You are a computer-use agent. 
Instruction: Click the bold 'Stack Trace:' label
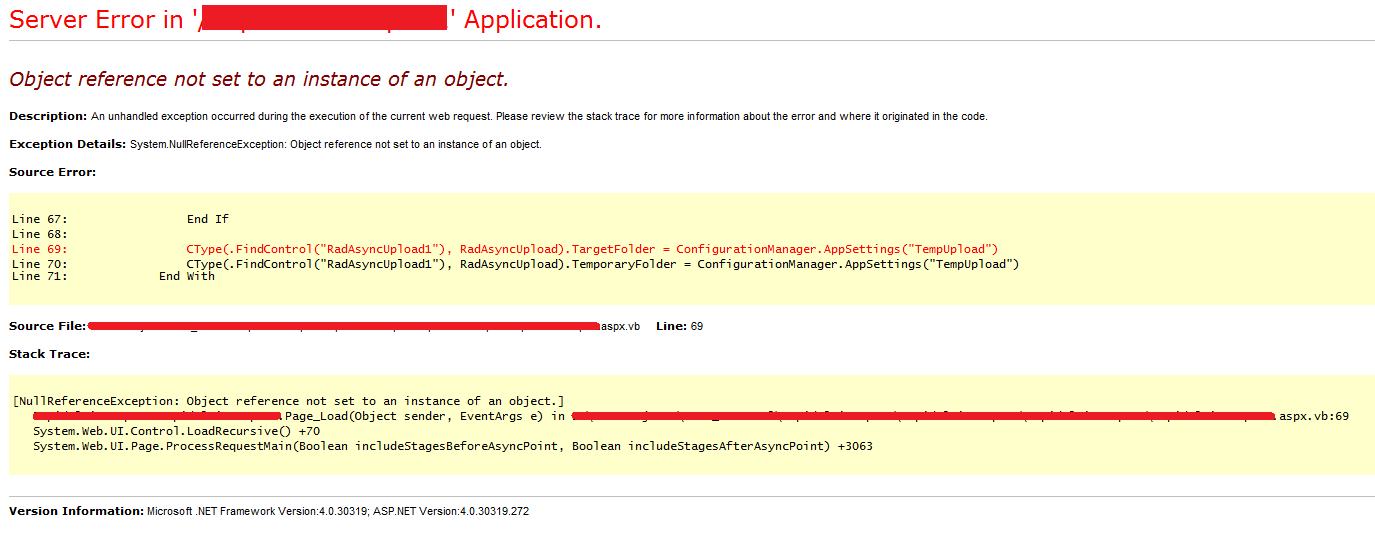tap(49, 354)
